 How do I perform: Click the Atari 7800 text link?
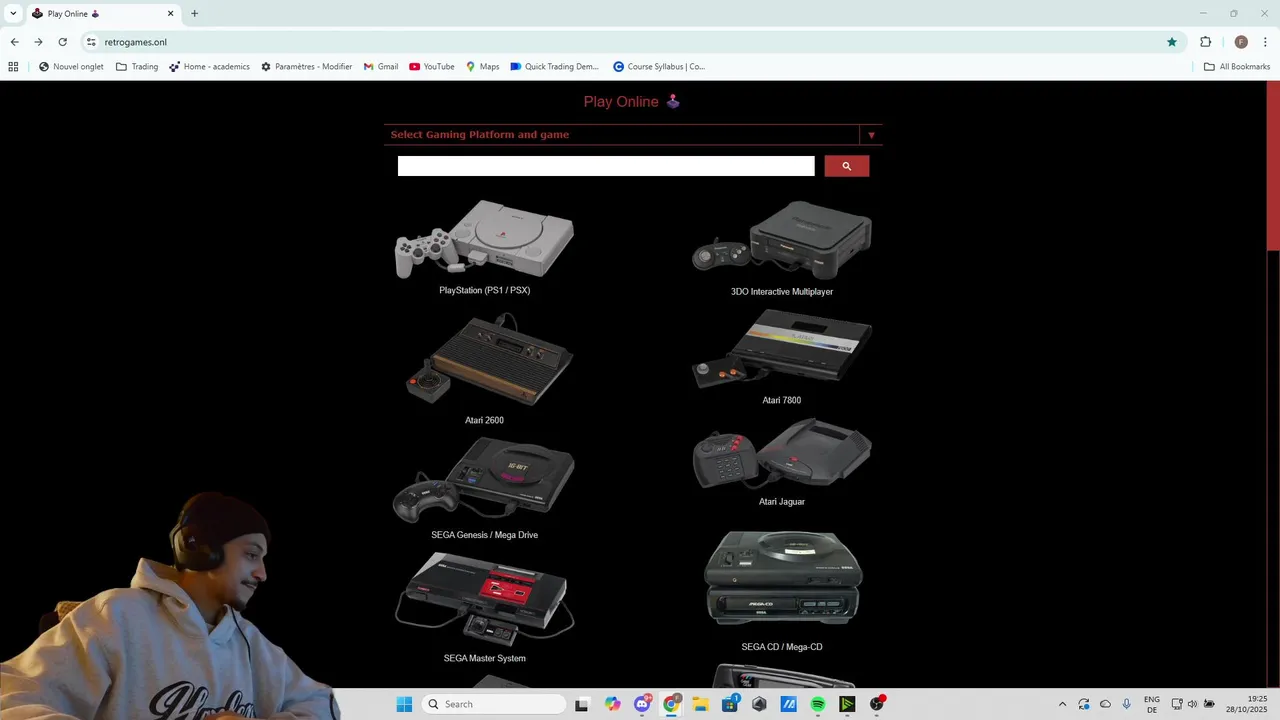[x=782, y=400]
